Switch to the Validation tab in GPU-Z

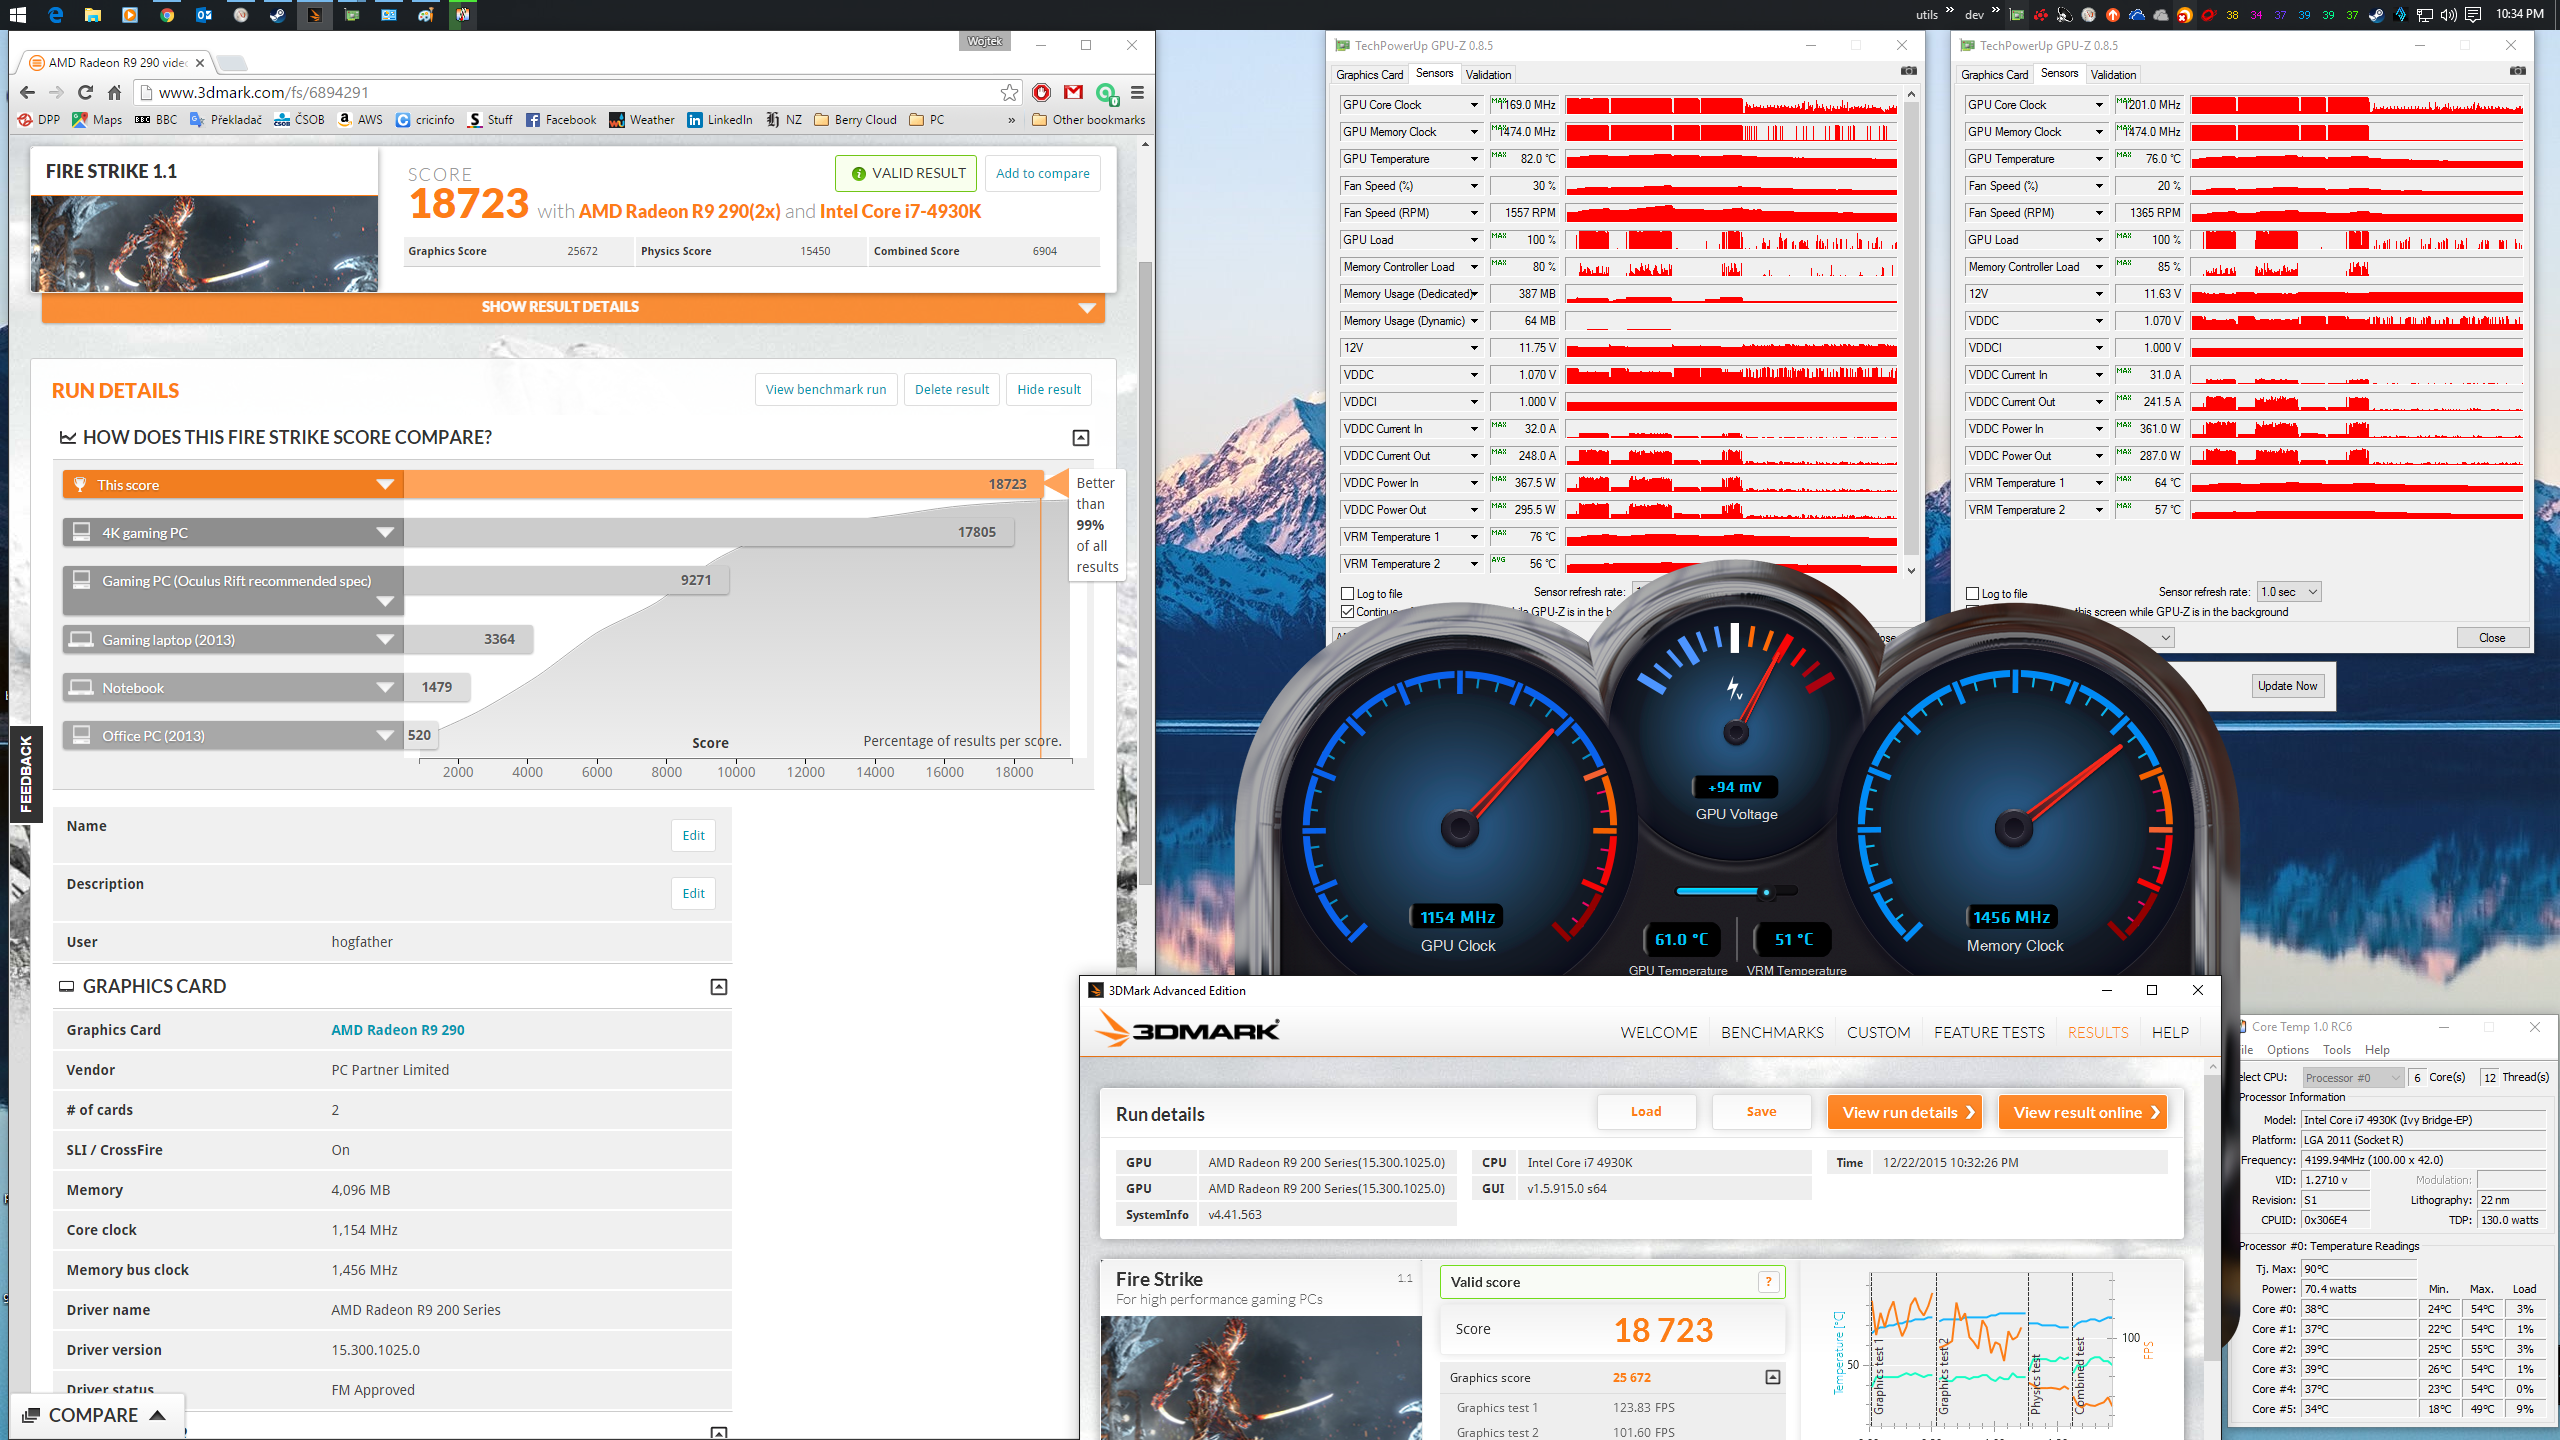pyautogui.click(x=1488, y=74)
